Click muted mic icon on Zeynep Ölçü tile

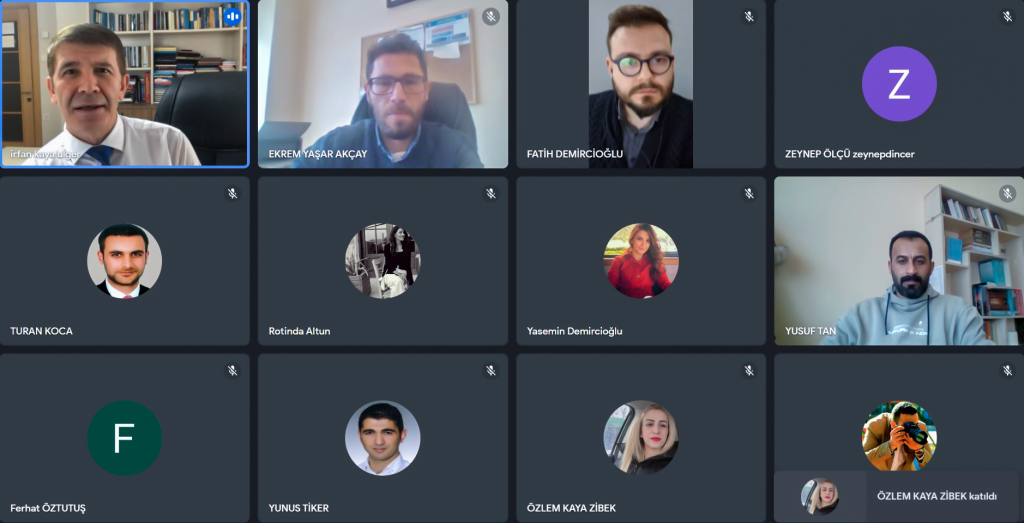1007,17
